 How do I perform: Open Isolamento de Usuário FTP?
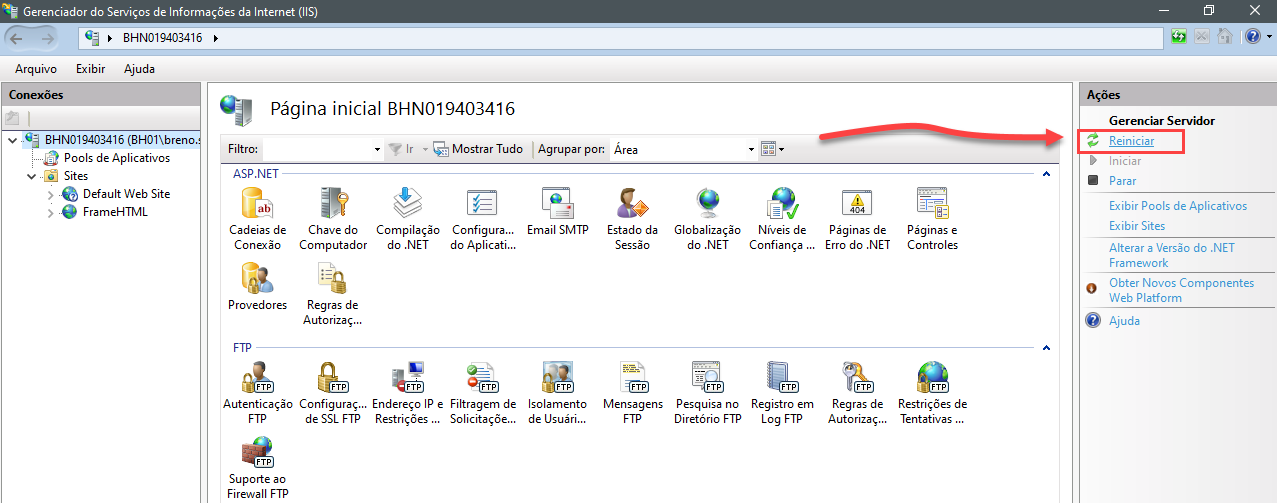coord(558,393)
